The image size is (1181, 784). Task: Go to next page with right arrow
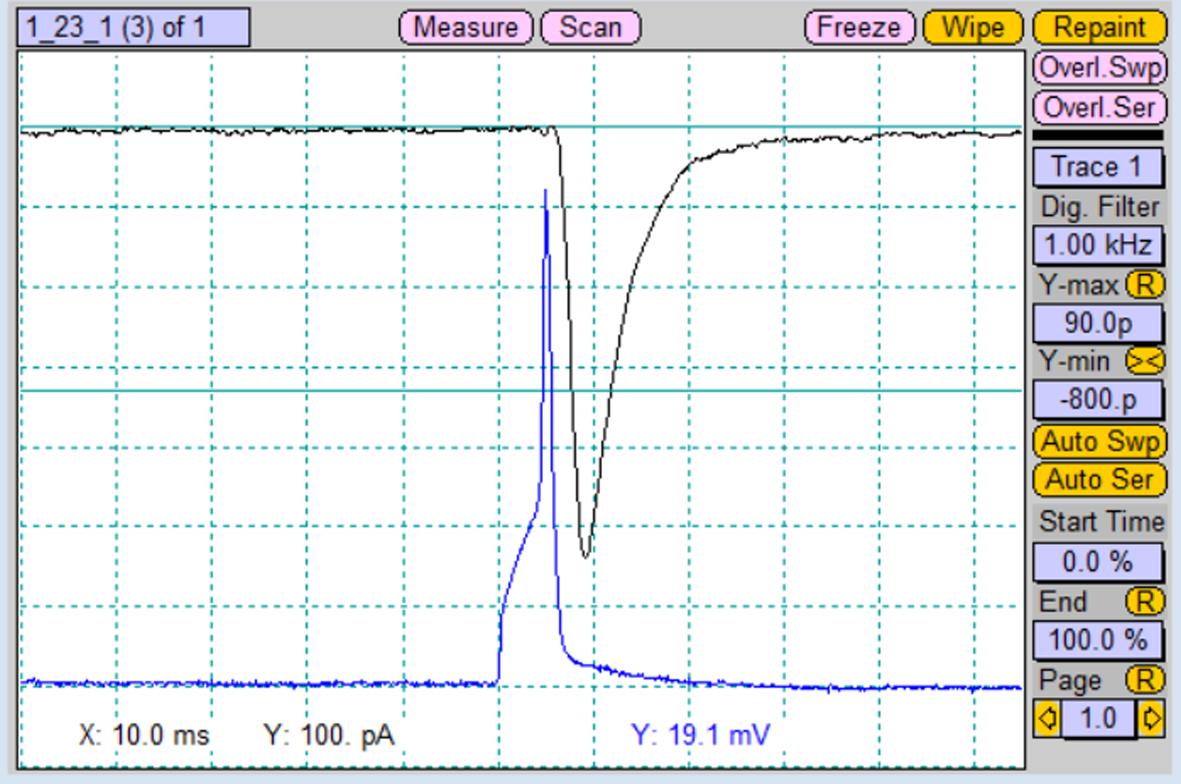[x=1150, y=718]
